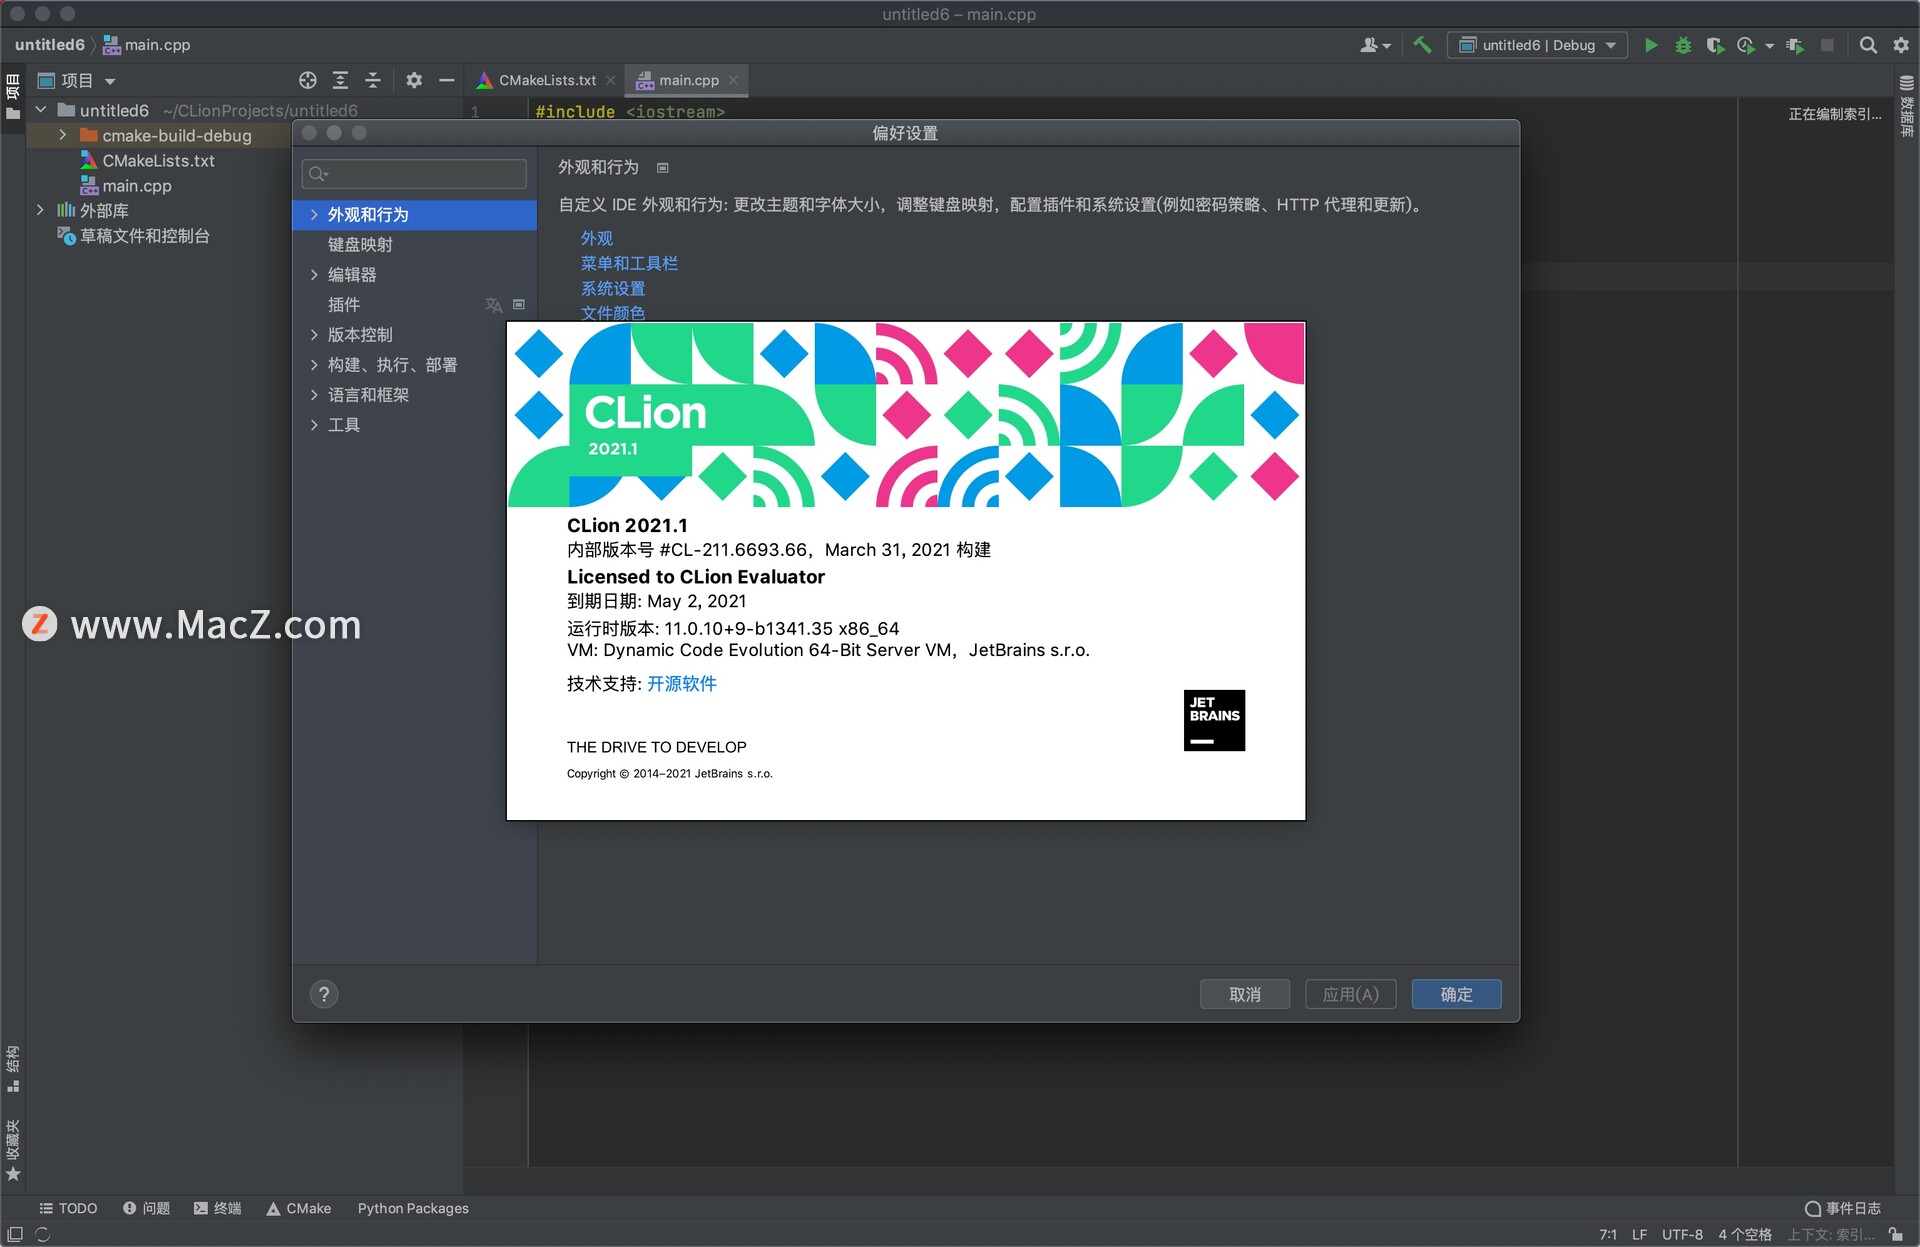
Task: Click the Profile run icon with clock
Action: click(1746, 45)
